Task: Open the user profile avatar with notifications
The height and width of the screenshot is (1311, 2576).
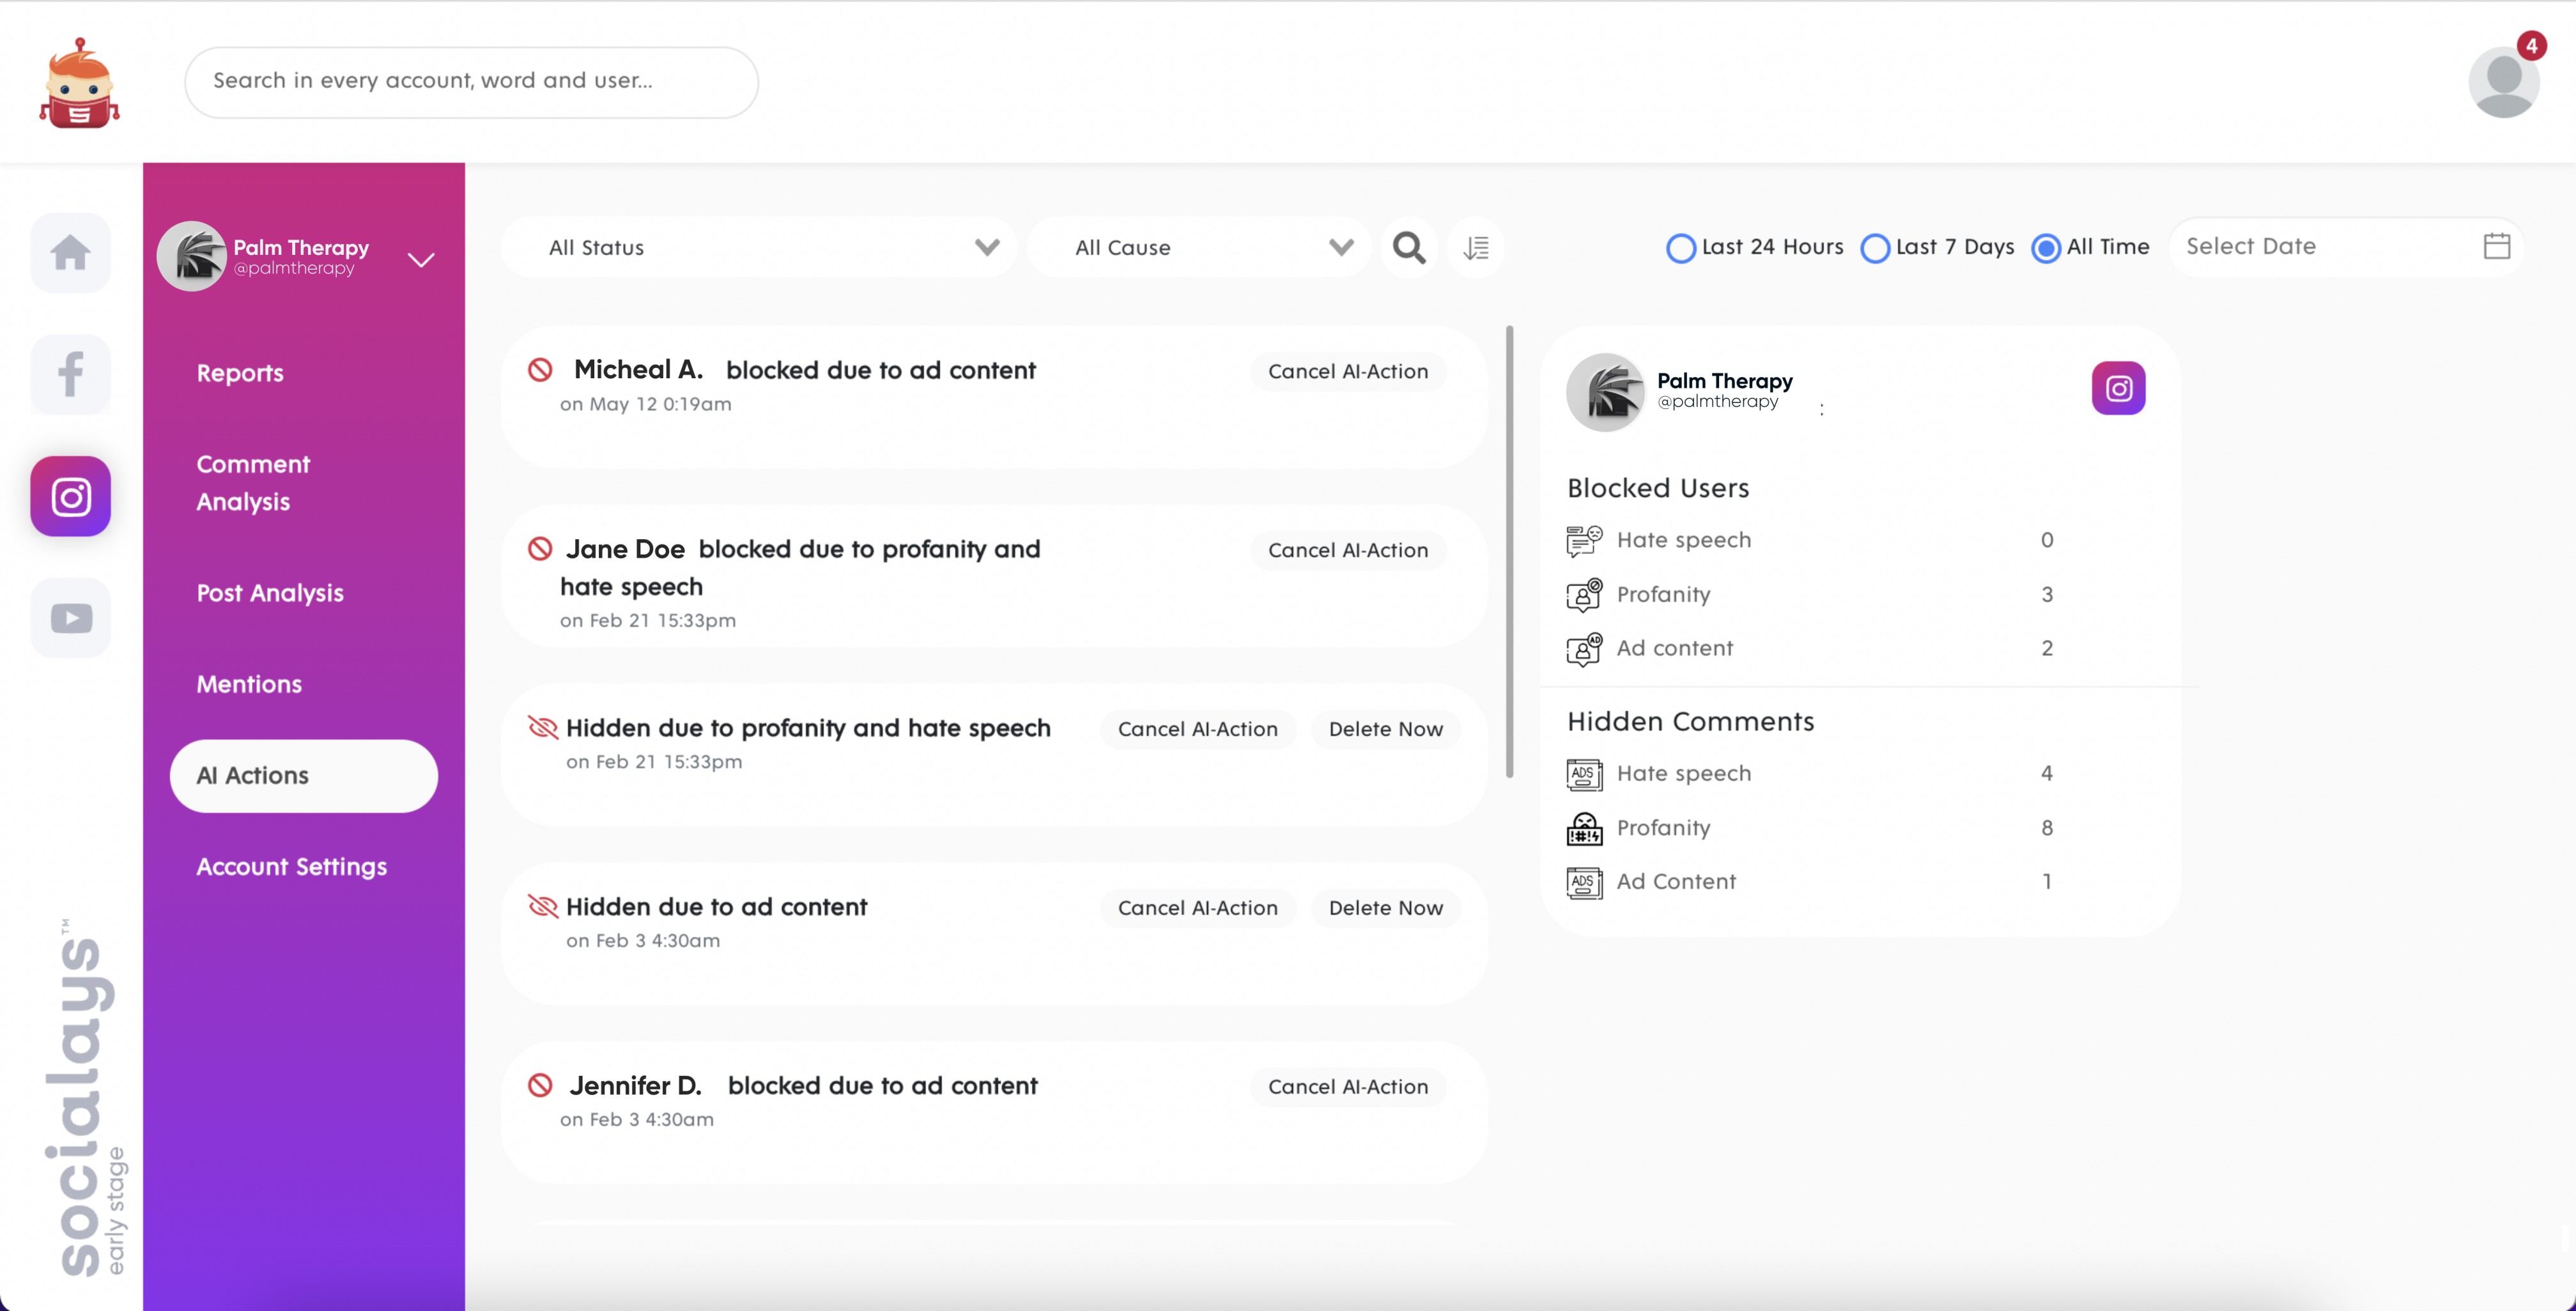Action: pyautogui.click(x=2503, y=82)
